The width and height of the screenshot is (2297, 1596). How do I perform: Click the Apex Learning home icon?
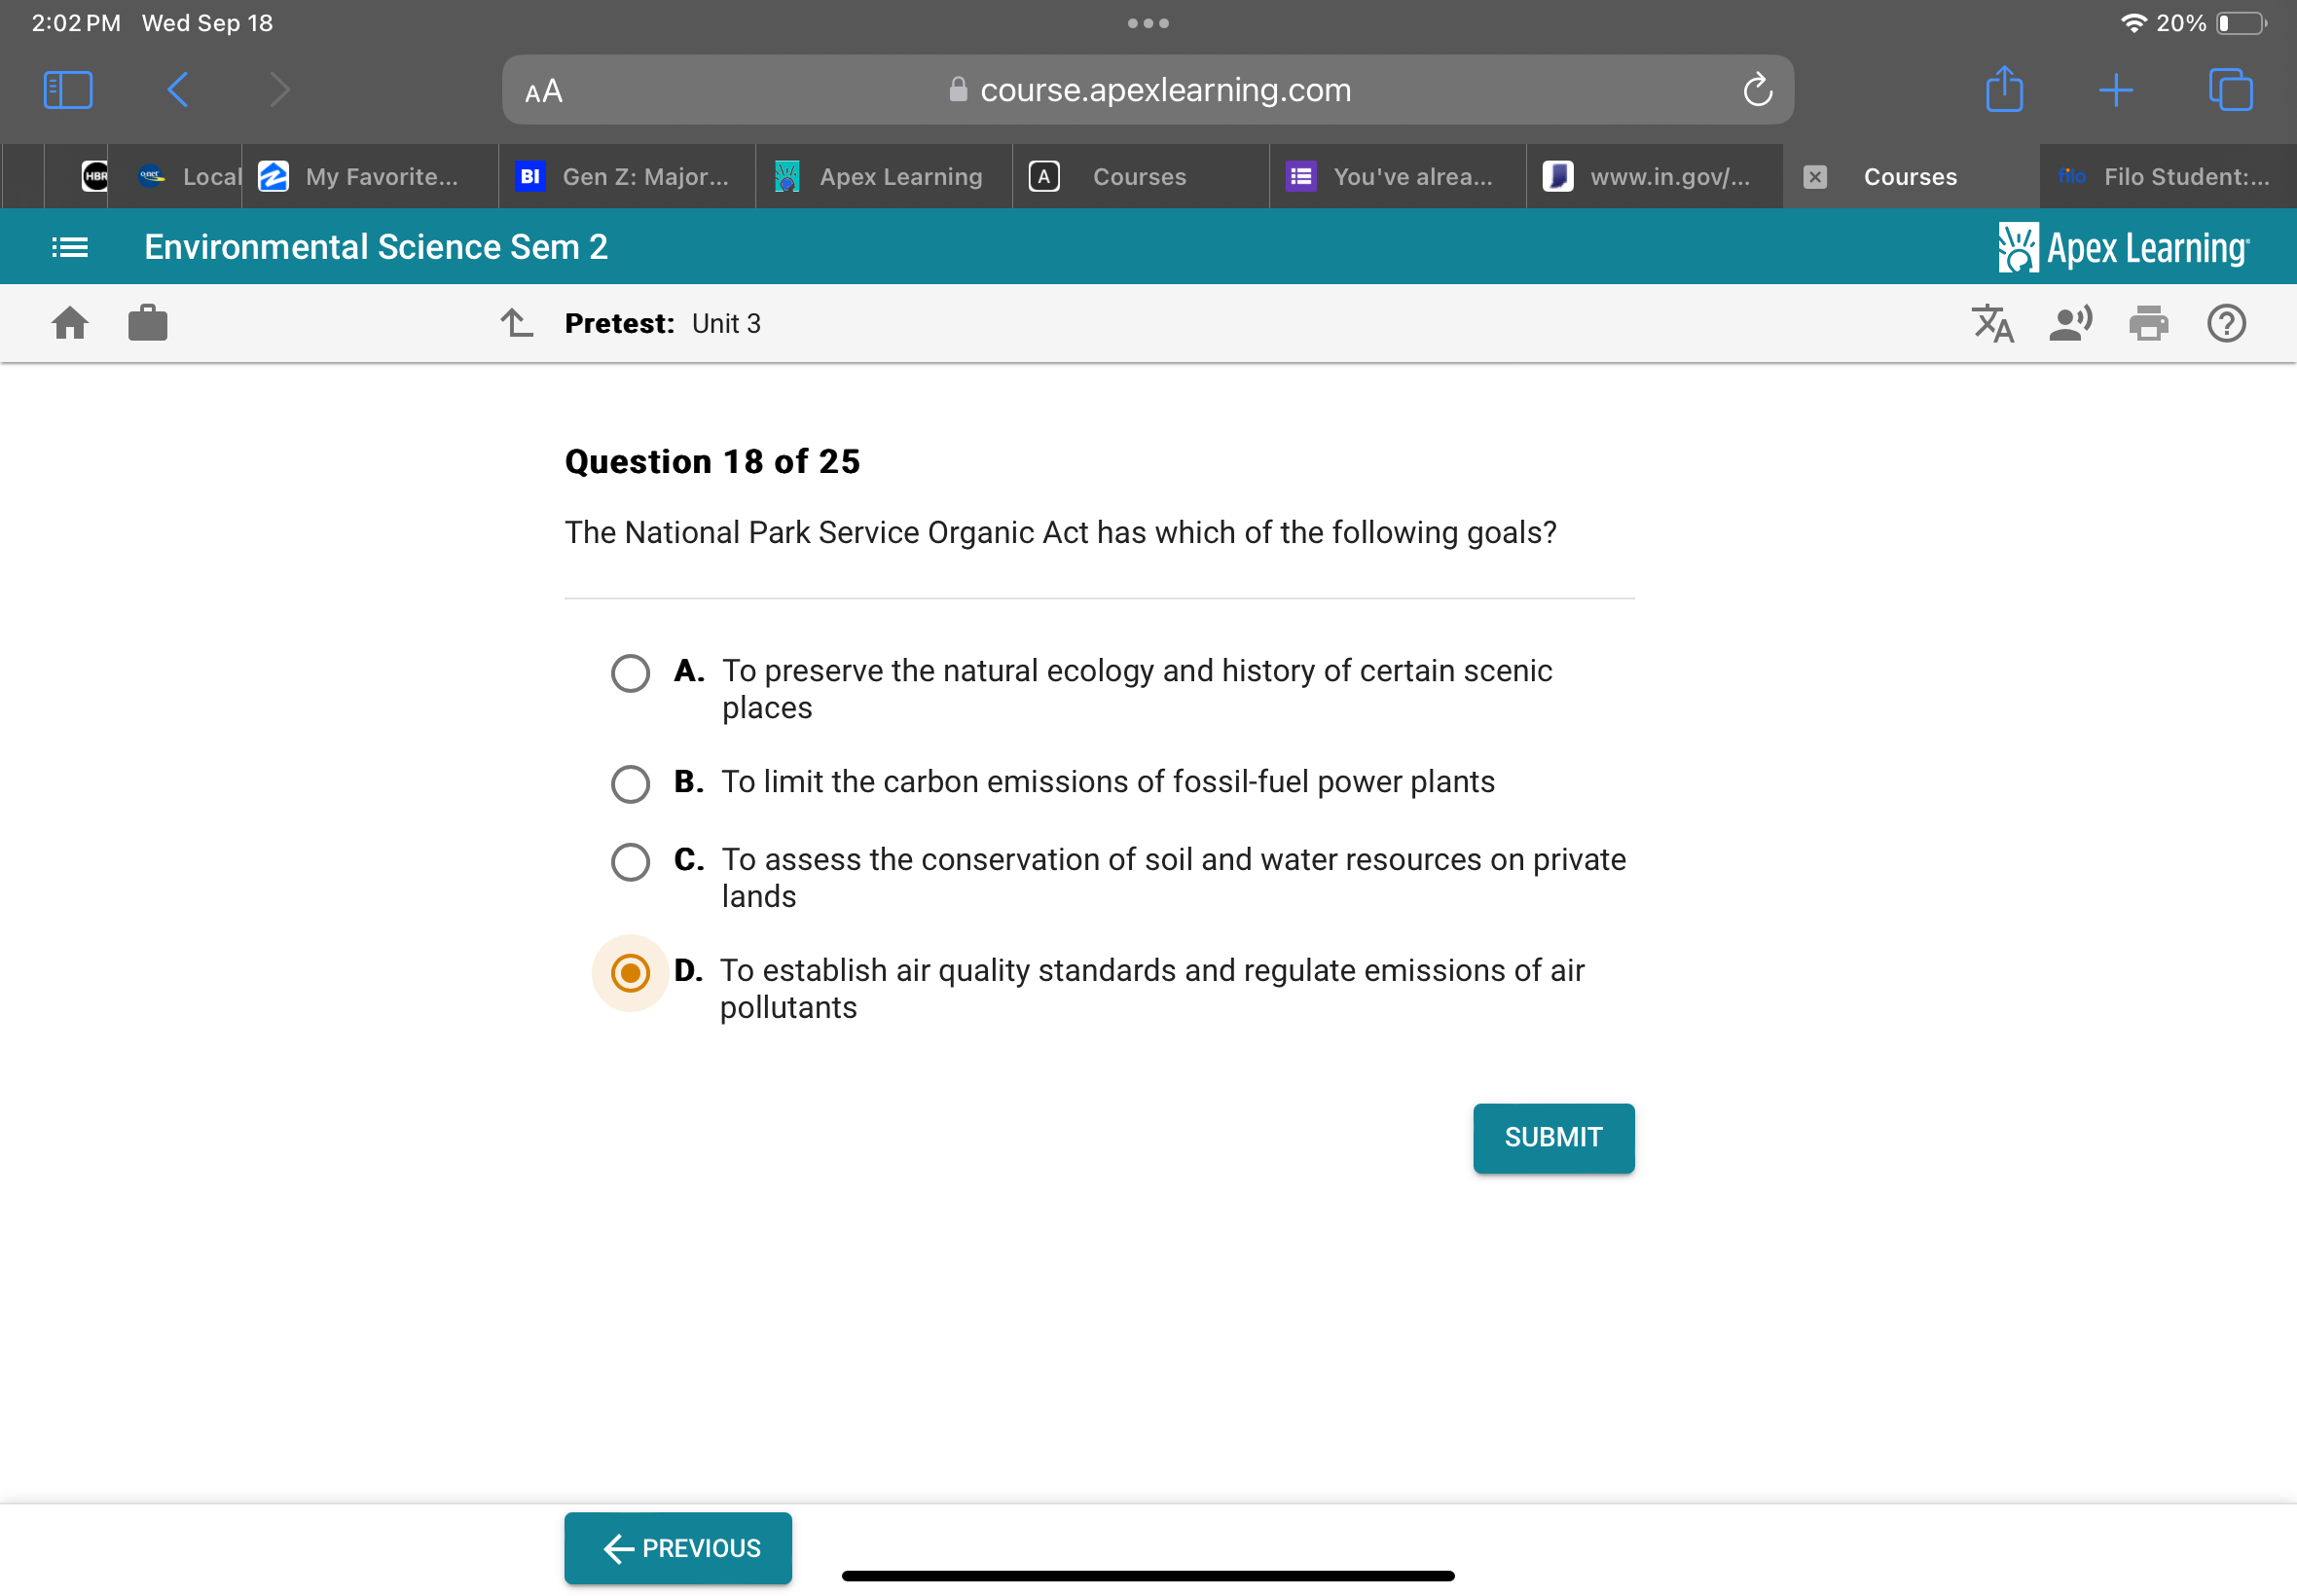coord(70,323)
